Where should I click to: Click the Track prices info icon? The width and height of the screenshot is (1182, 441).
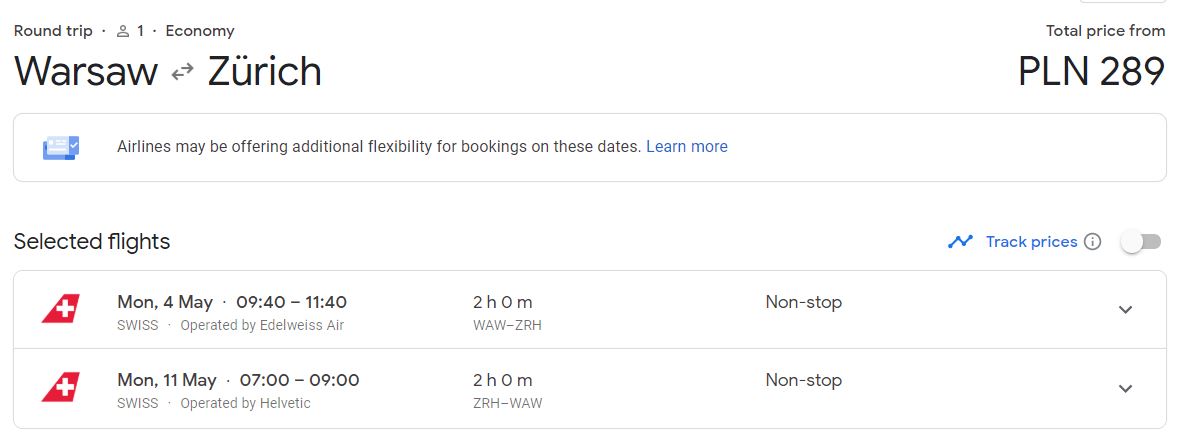(x=1092, y=242)
